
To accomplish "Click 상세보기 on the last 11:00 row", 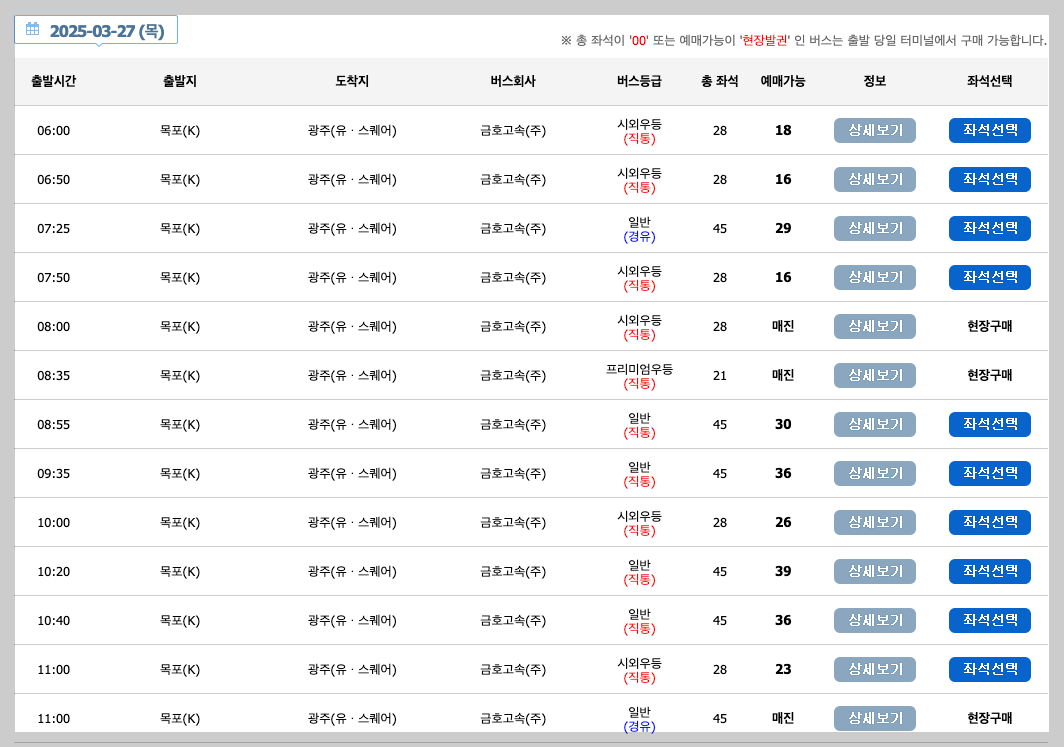I will click(x=874, y=718).
